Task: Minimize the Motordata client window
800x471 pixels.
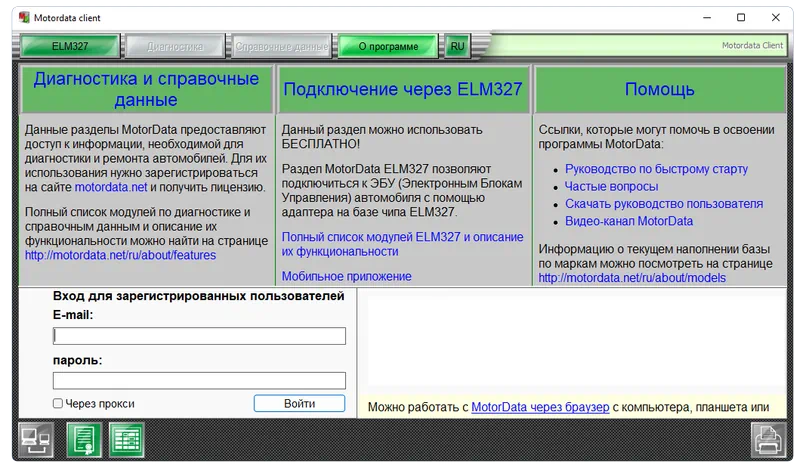Action: (707, 18)
